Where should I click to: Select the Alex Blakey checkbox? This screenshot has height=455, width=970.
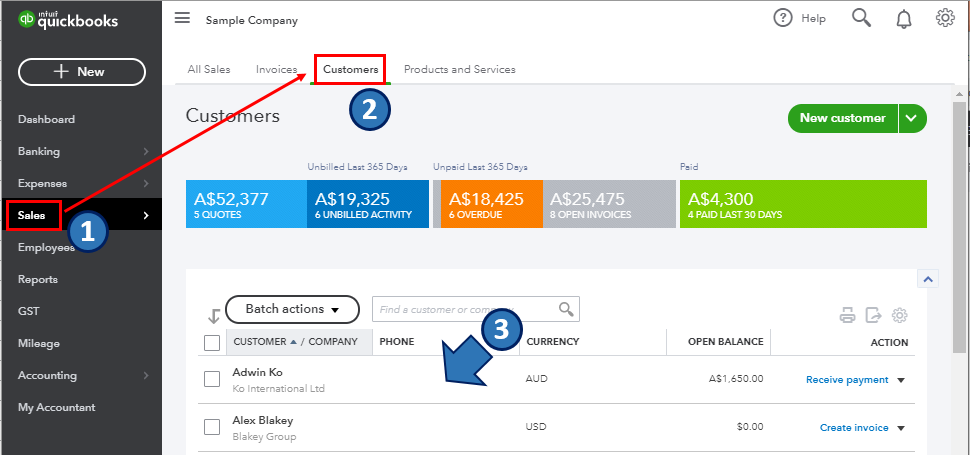pos(212,427)
